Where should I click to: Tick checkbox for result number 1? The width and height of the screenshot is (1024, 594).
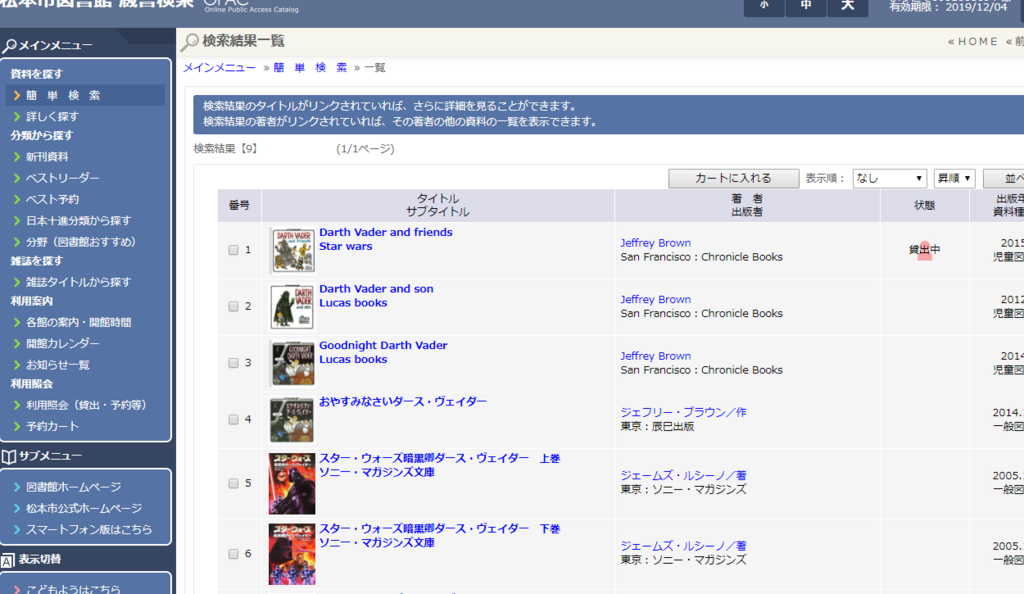[233, 250]
